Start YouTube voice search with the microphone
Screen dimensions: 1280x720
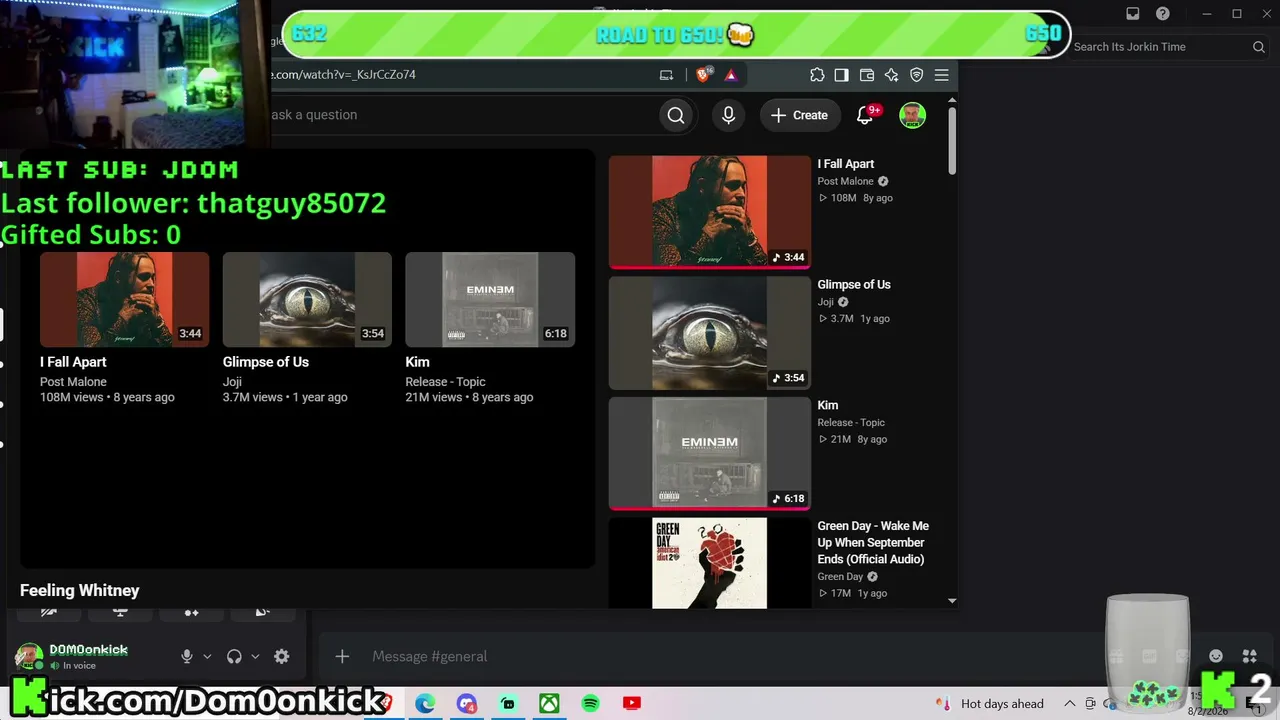(x=728, y=115)
